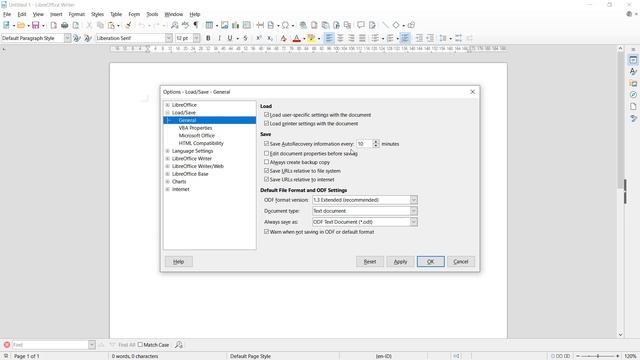Viewport: 640px width, 360px height.
Task: Toggle Save URLs relative to internet
Action: (x=267, y=179)
